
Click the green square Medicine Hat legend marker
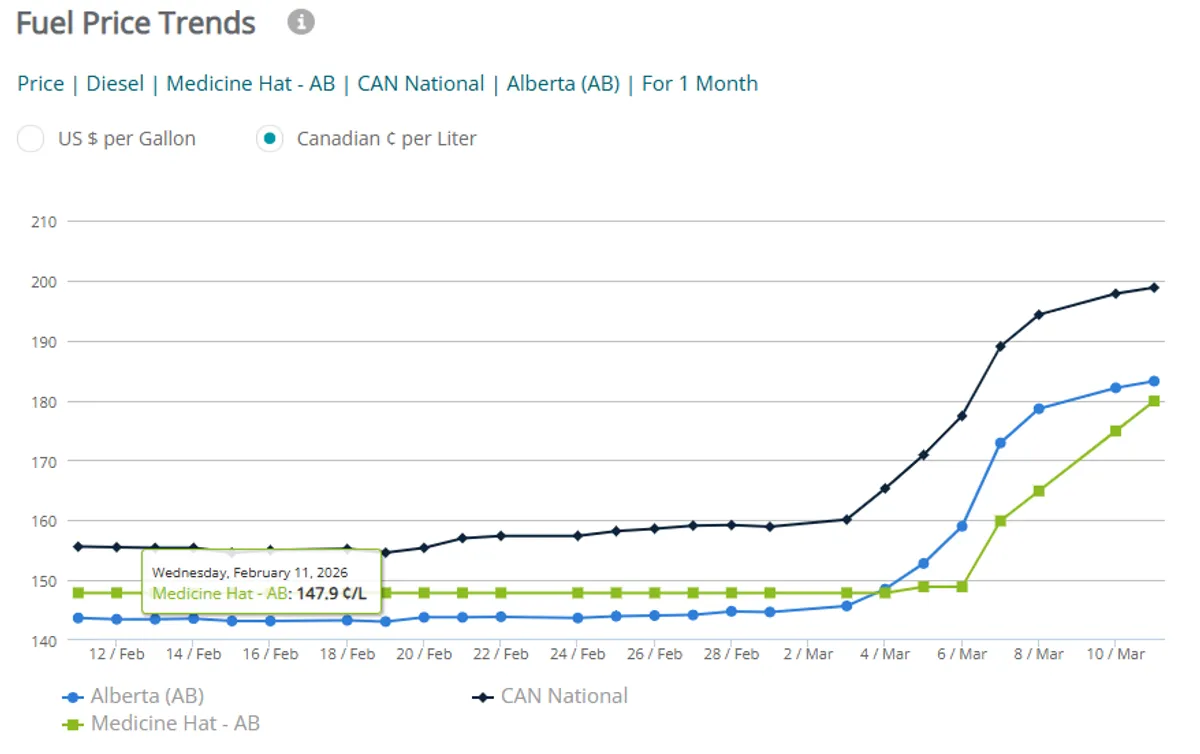(72, 724)
